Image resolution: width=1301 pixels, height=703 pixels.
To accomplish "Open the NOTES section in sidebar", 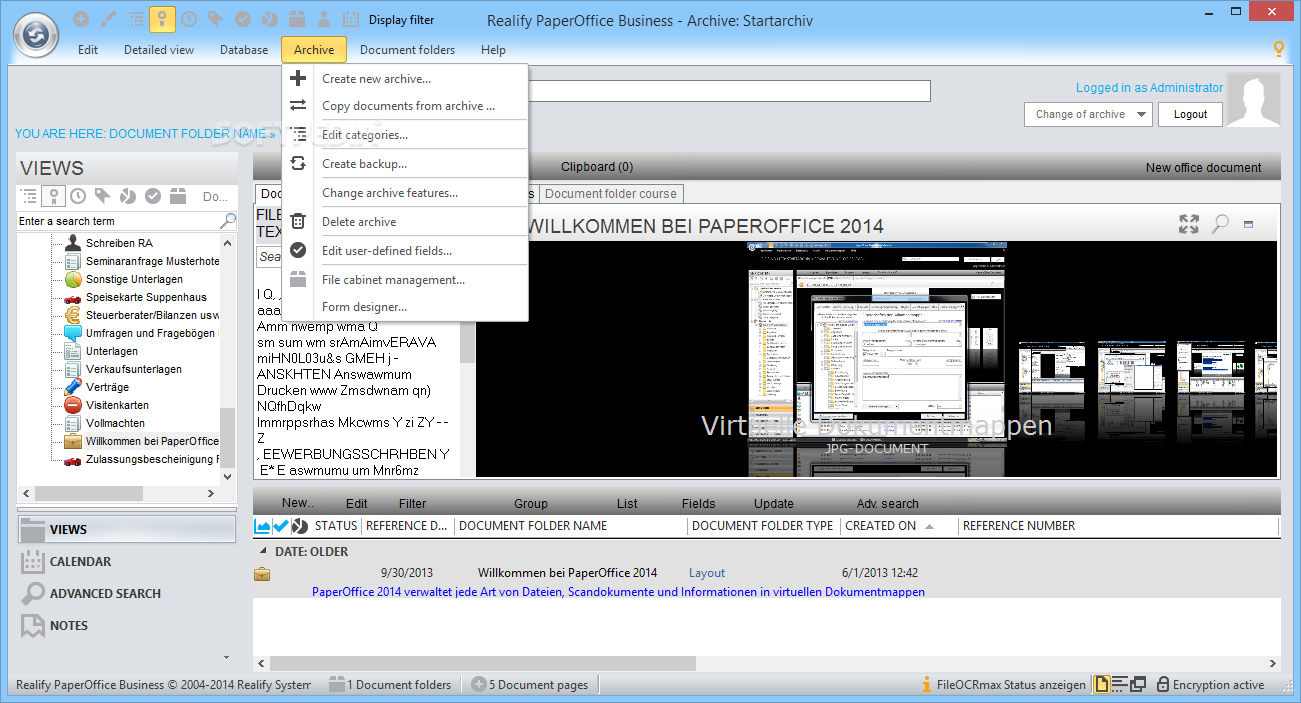I will (x=127, y=626).
